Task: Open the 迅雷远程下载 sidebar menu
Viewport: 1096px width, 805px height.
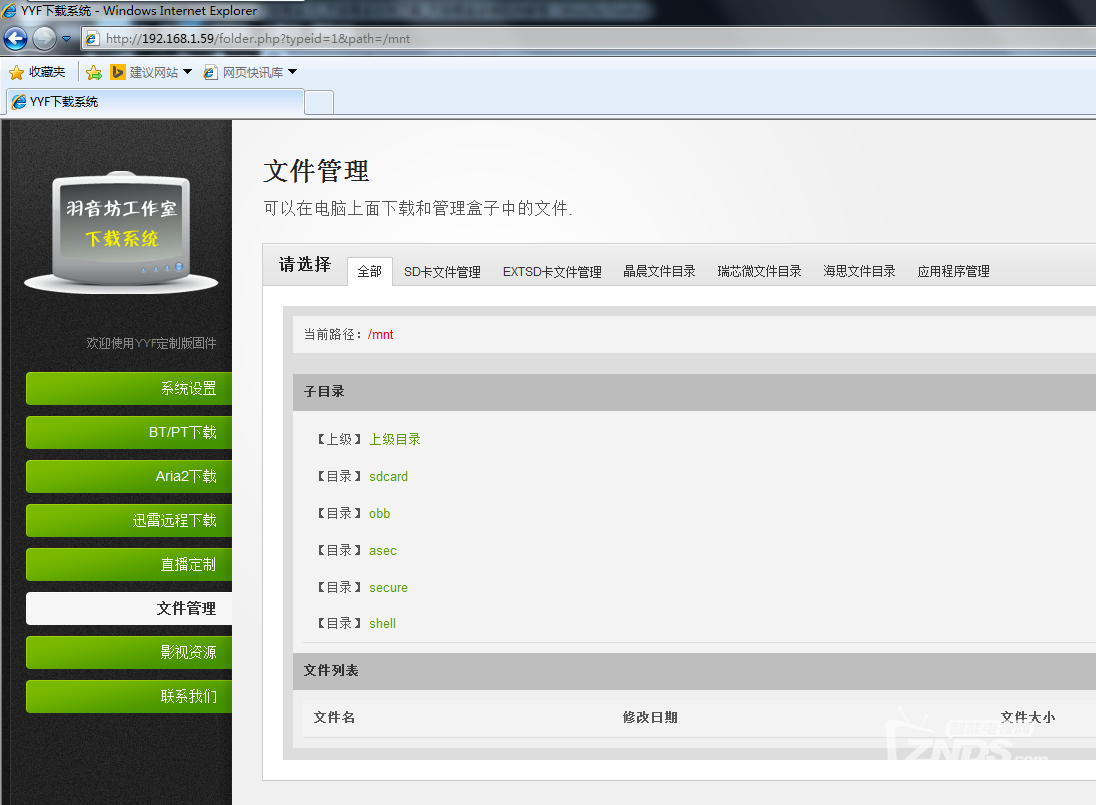Action: pos(129,521)
